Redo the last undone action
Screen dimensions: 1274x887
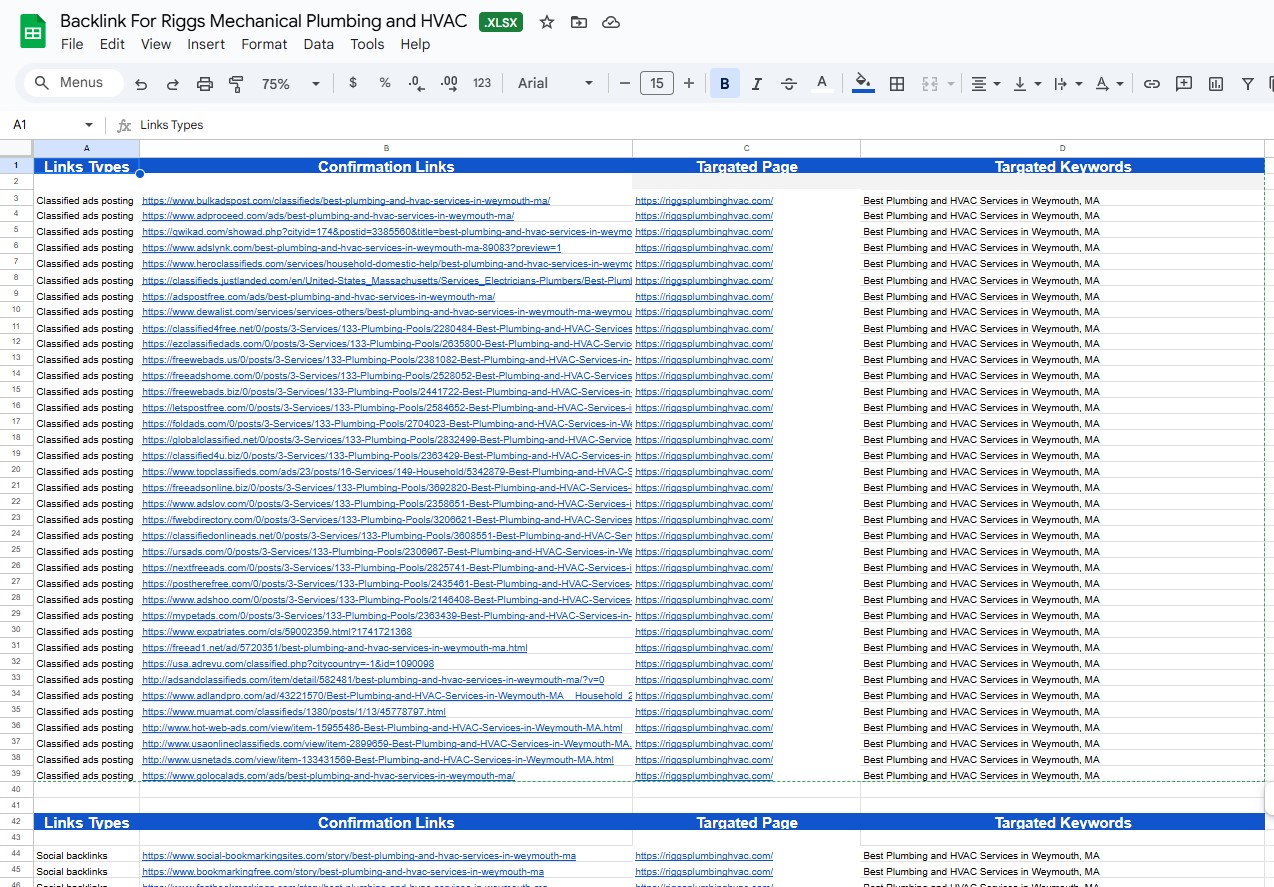pos(173,84)
